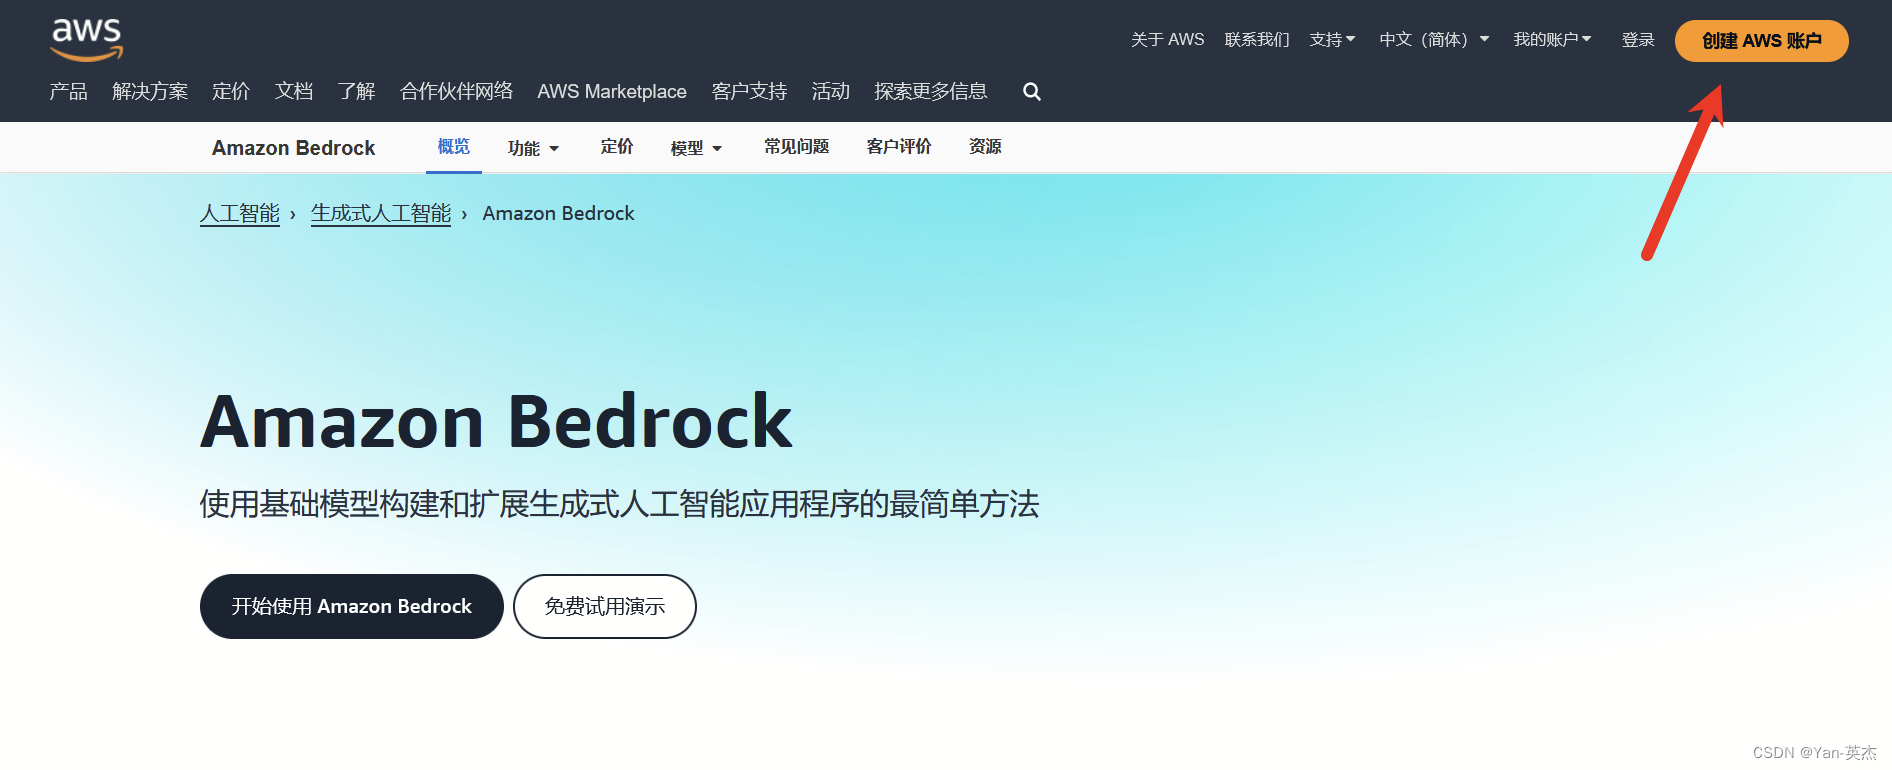Click the 人工智能 breadcrumb link
This screenshot has width=1892, height=770.
click(x=240, y=214)
